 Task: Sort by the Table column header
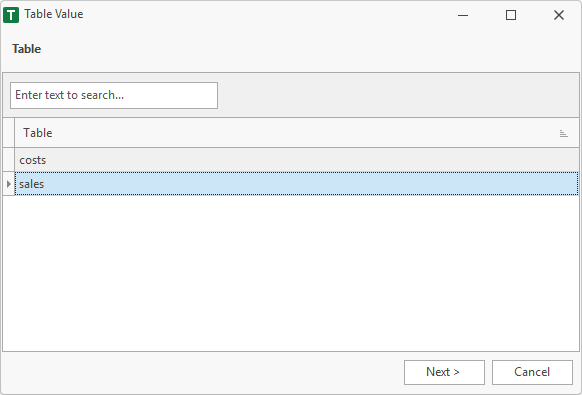point(297,133)
